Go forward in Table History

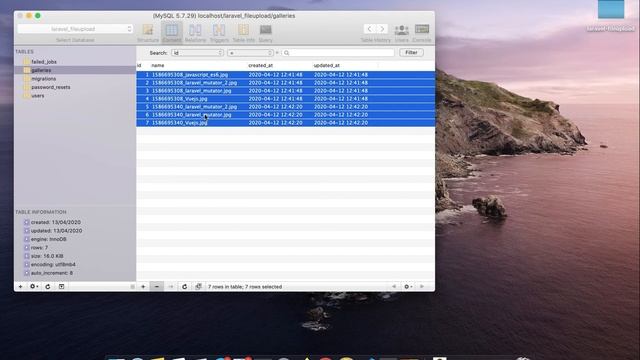(382, 29)
